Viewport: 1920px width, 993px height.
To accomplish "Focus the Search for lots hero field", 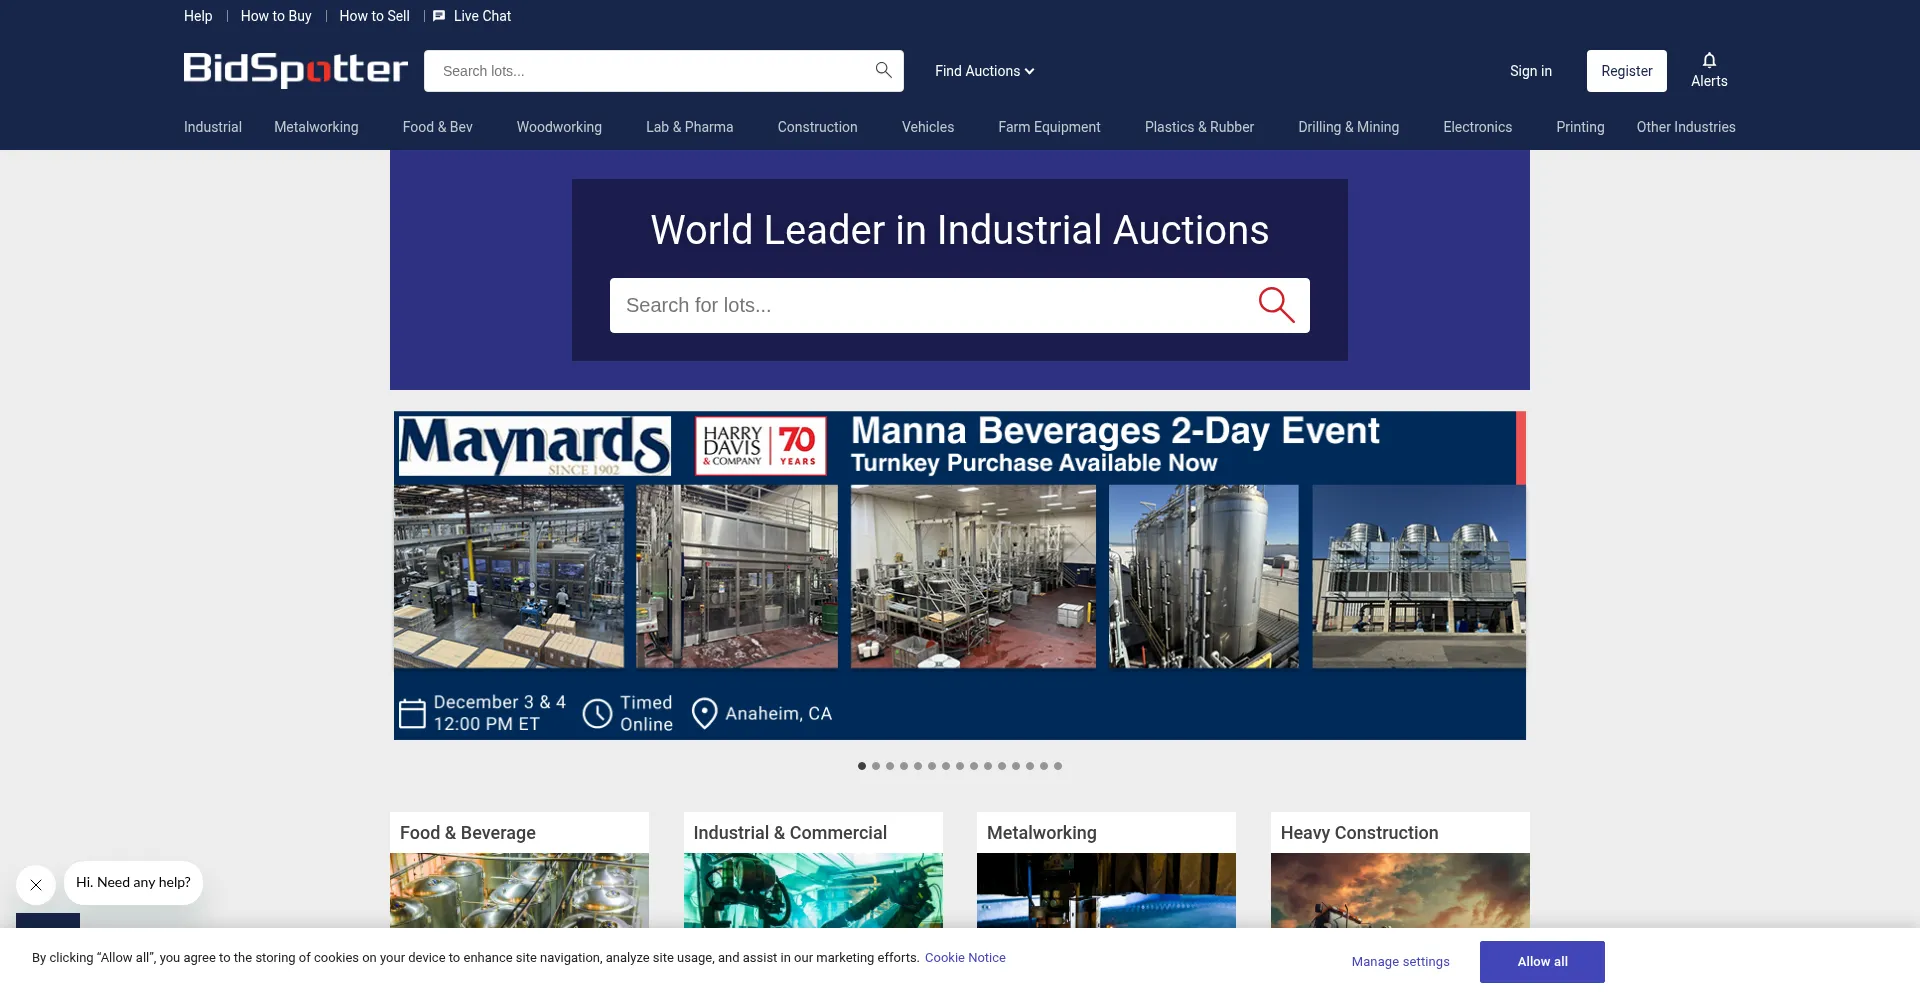I will click(x=930, y=305).
